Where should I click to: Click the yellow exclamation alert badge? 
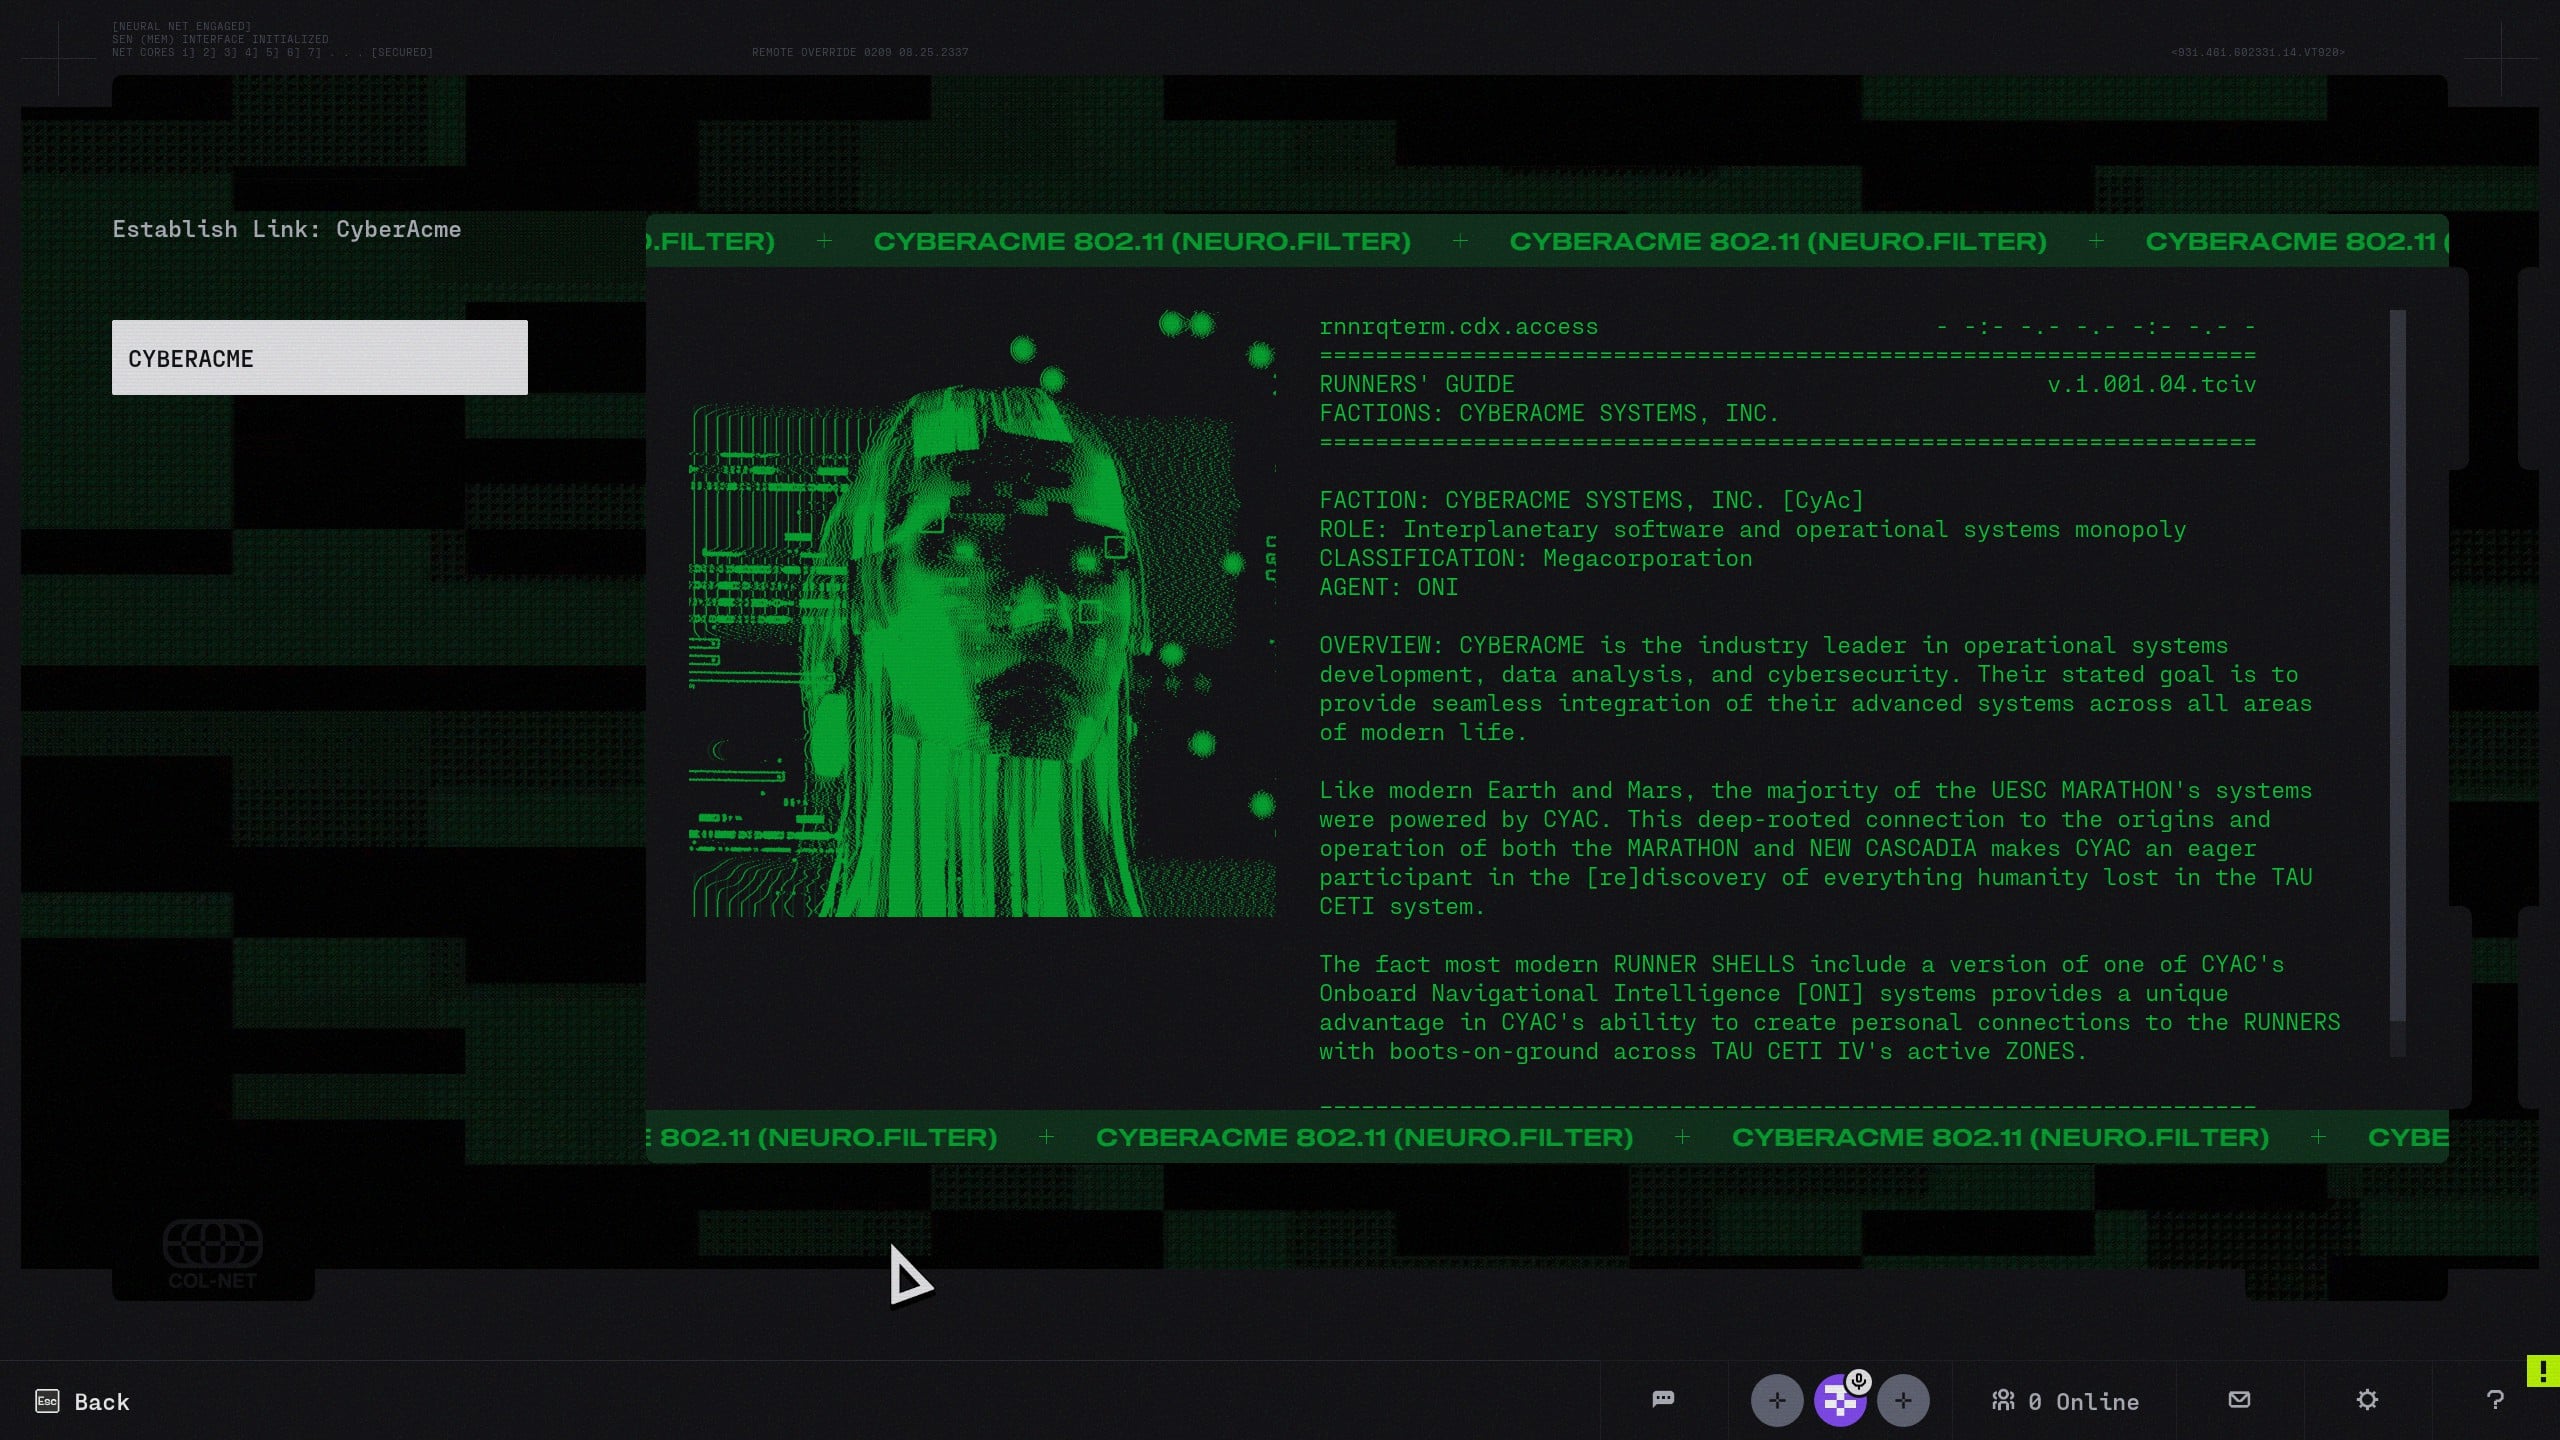[2542, 1371]
